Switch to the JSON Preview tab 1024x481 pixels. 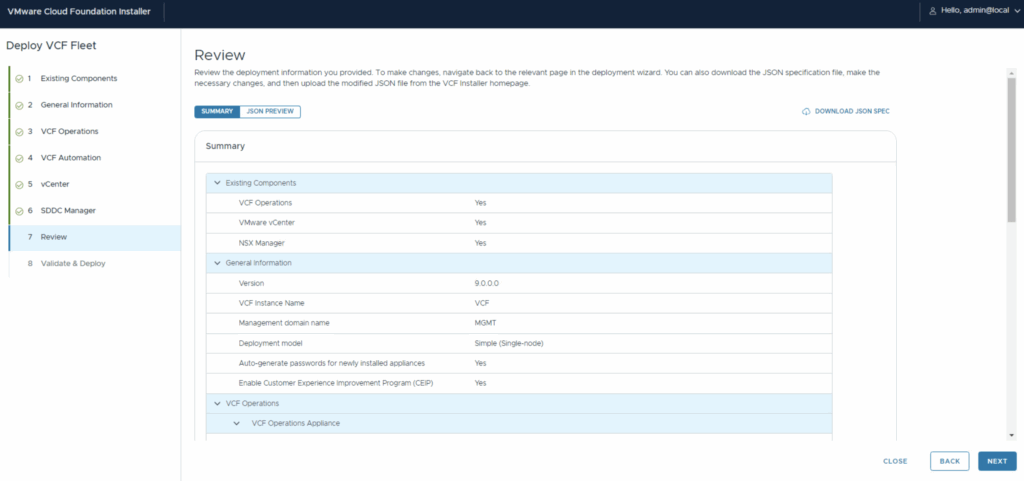[x=270, y=112]
